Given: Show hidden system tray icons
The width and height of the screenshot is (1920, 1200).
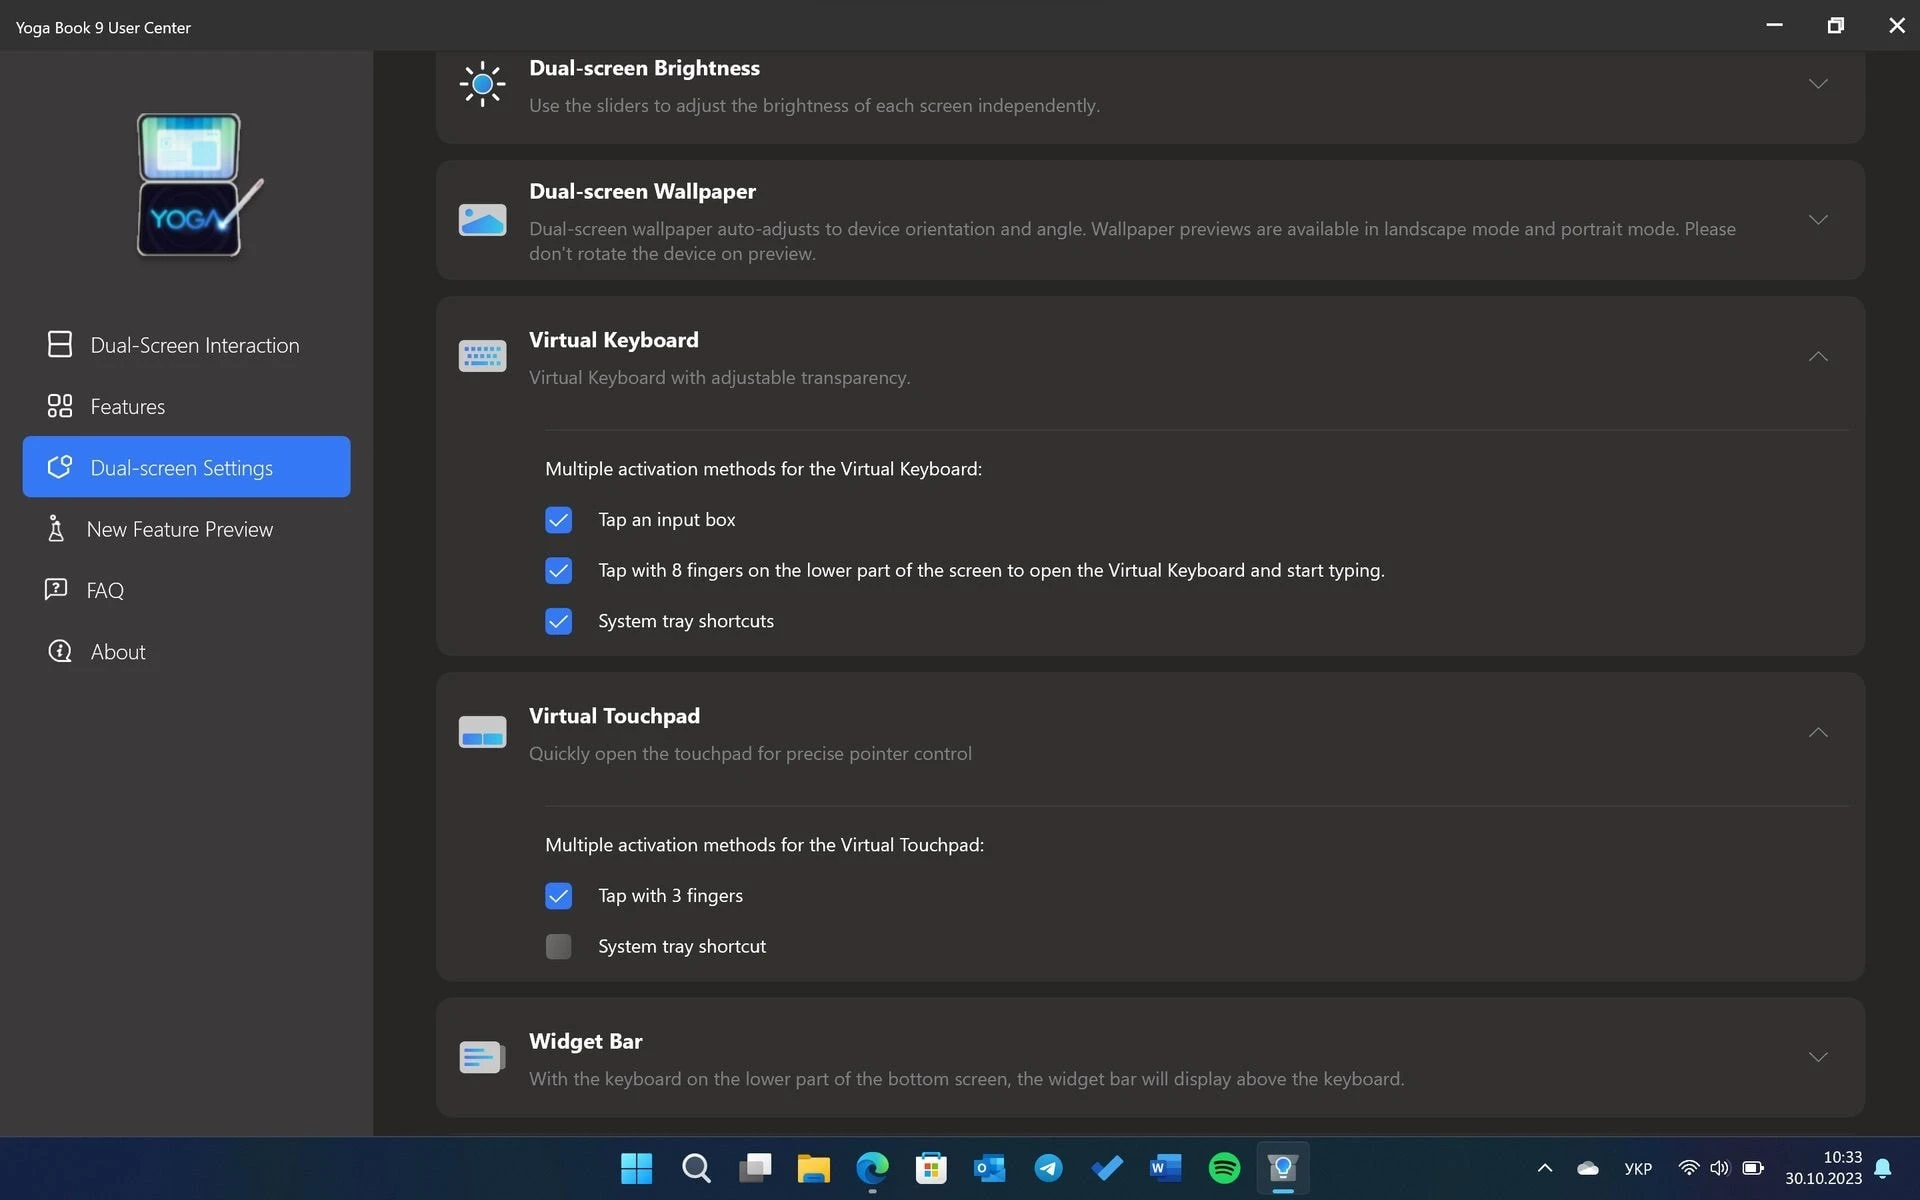Looking at the screenshot, I should (1544, 1168).
